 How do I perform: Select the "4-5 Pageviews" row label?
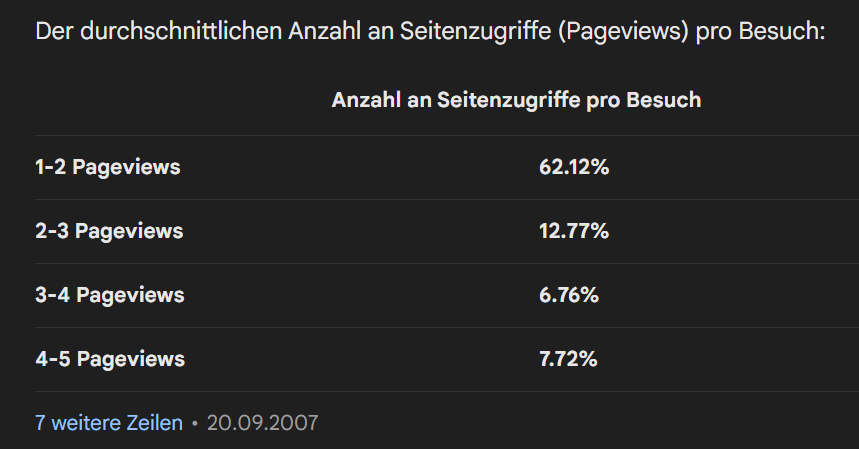110,359
